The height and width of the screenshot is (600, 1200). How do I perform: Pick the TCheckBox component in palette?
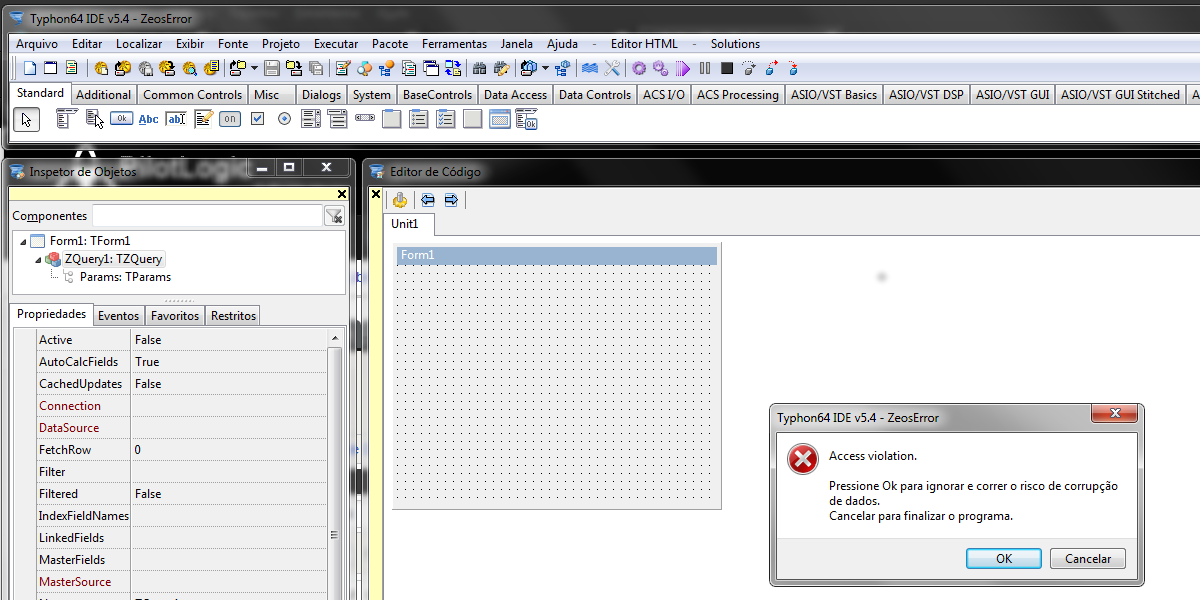[257, 119]
